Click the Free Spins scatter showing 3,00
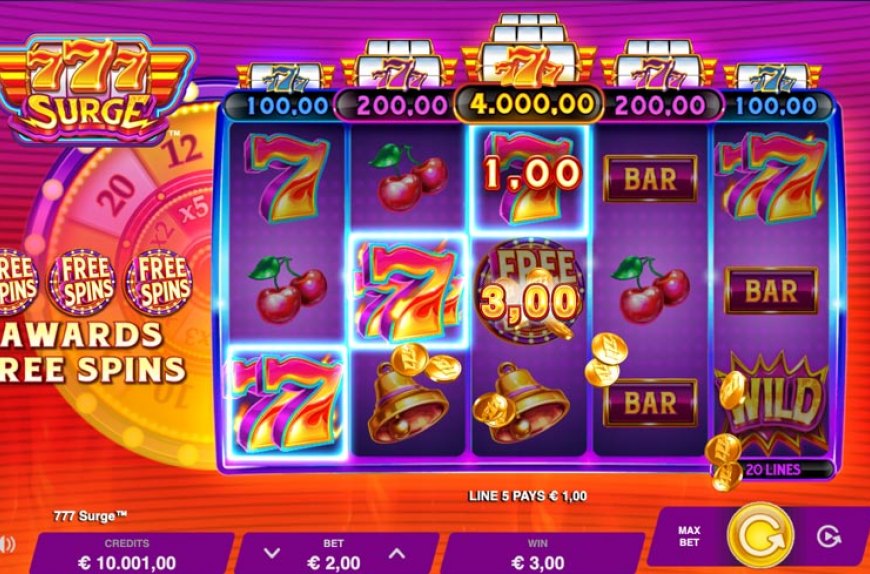This screenshot has height=574, width=870. 529,291
